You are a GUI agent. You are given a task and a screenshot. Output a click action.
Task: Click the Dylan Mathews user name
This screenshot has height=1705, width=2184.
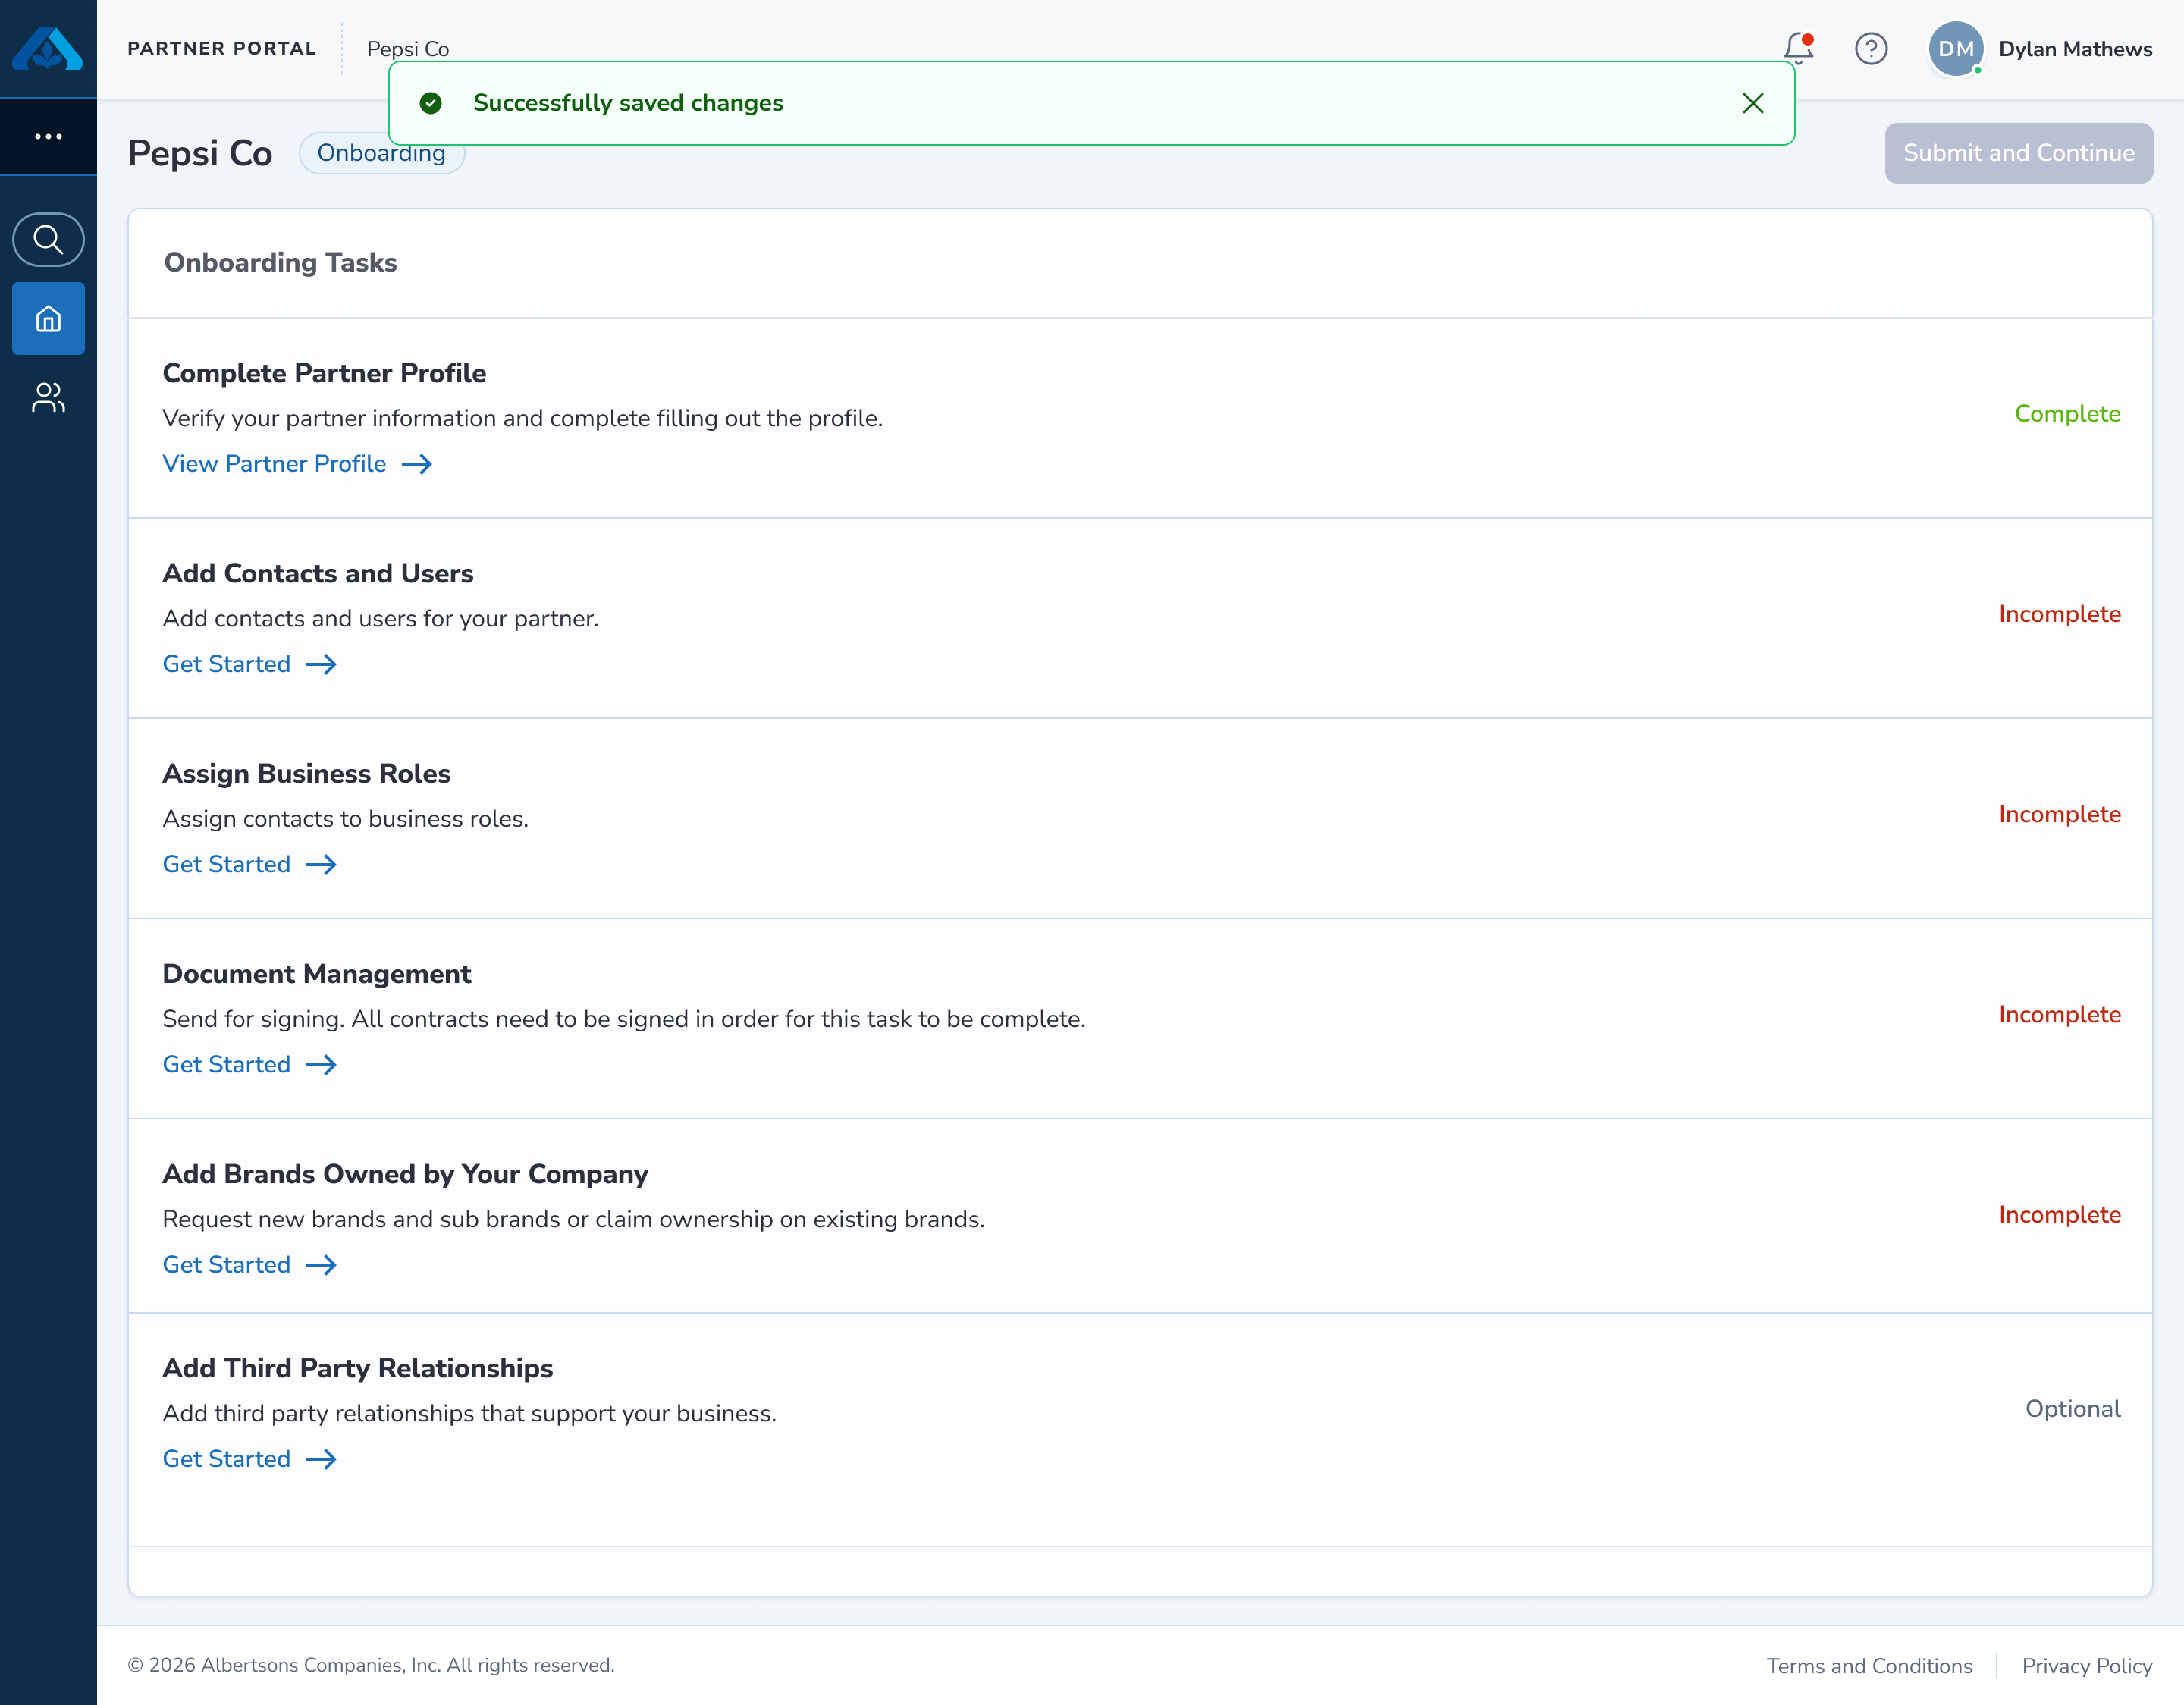click(2076, 49)
